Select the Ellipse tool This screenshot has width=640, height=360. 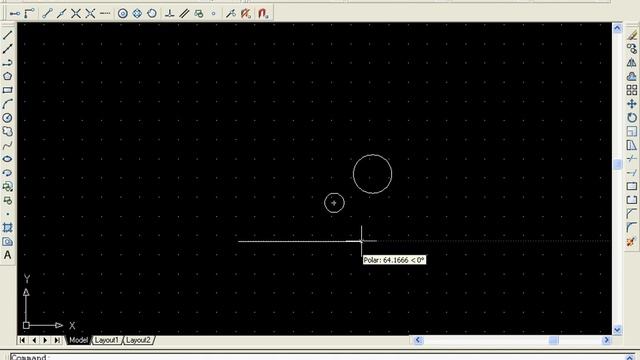coord(7,159)
